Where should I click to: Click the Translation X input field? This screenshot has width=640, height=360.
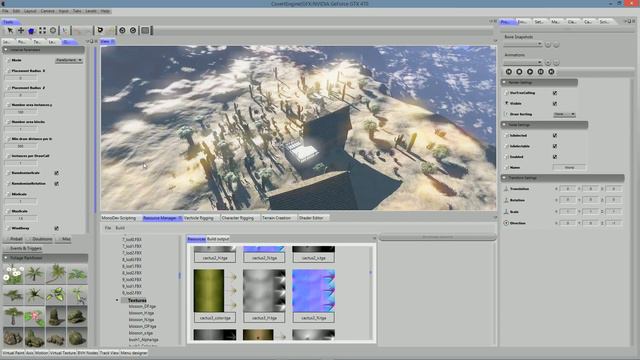pos(567,189)
